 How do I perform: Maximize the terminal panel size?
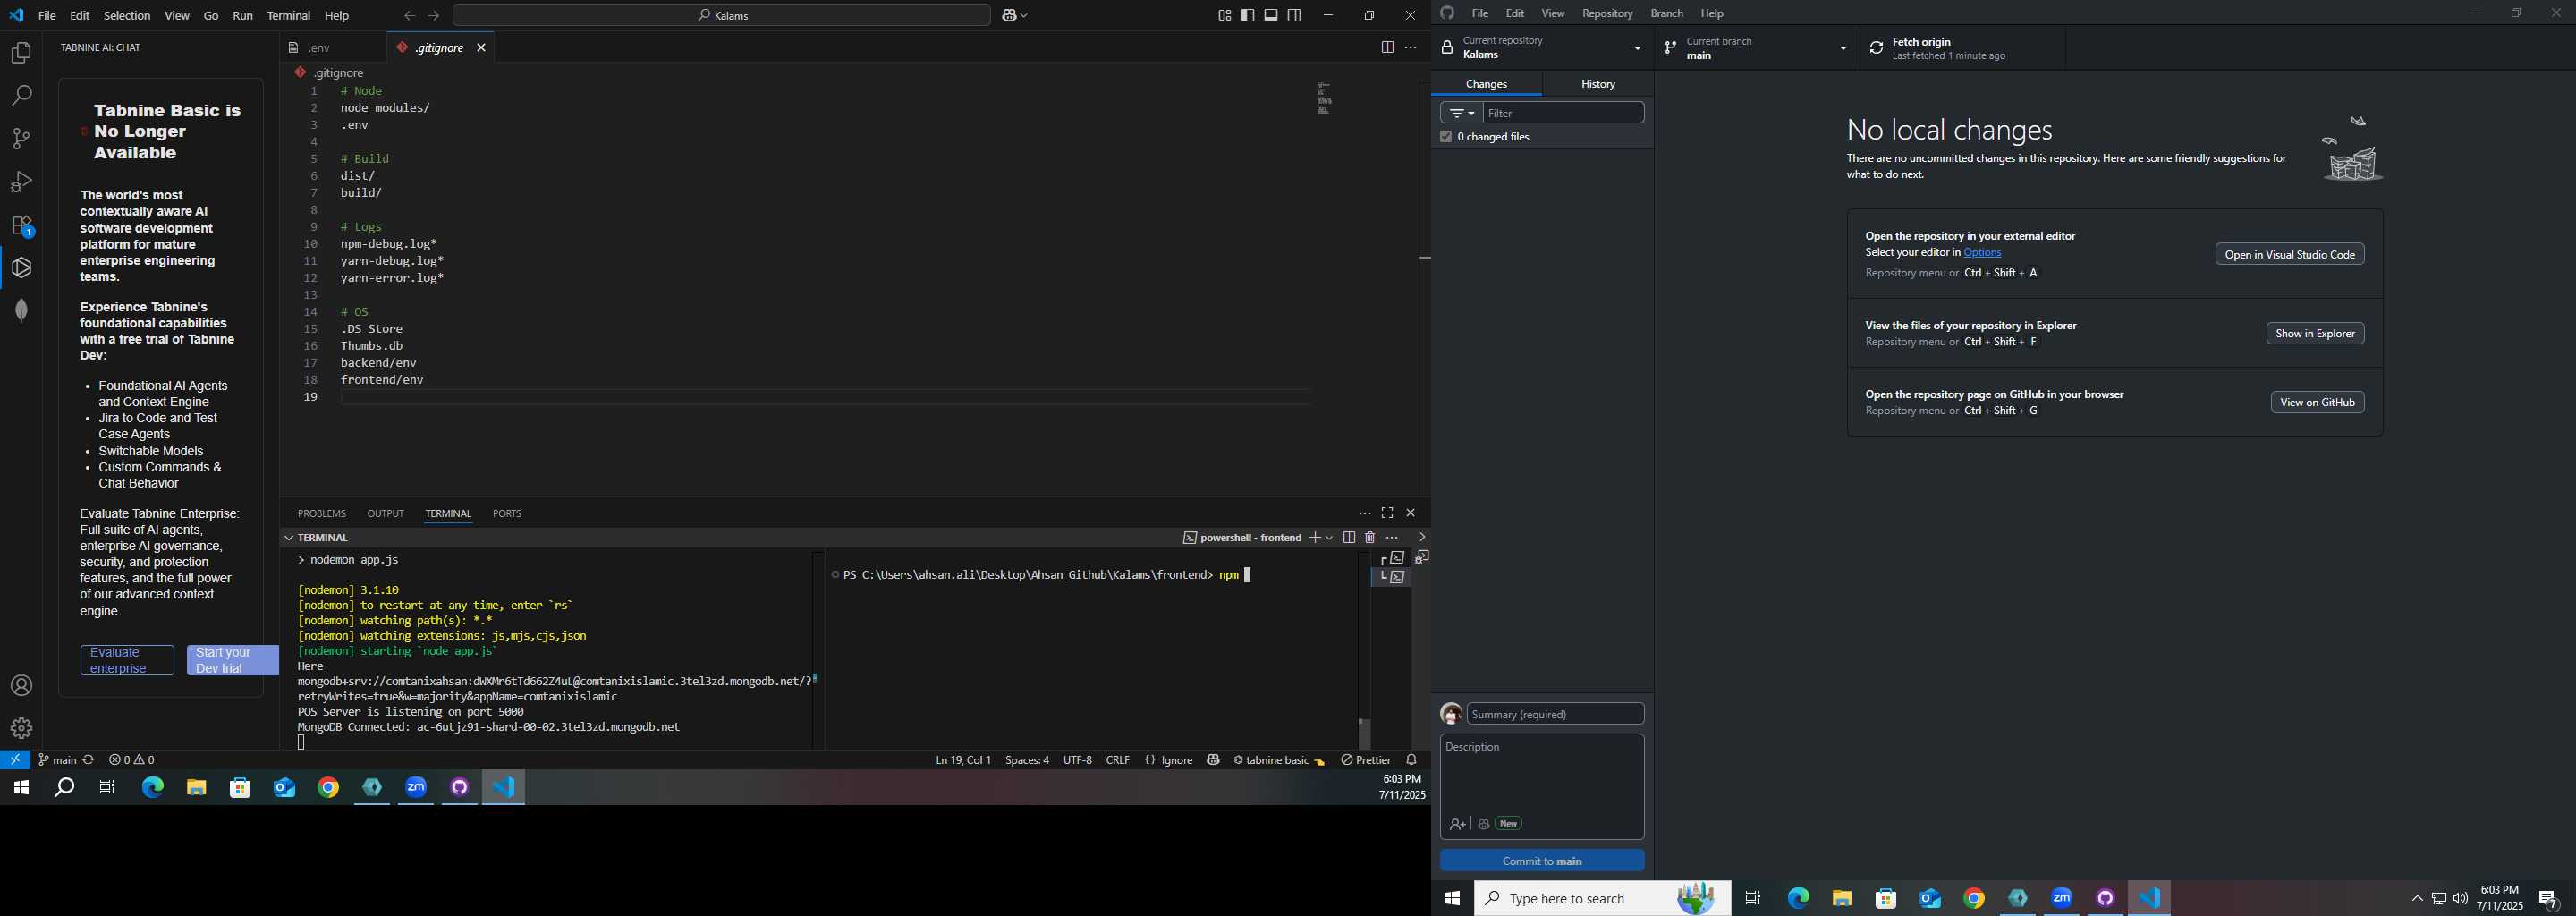click(x=1387, y=513)
